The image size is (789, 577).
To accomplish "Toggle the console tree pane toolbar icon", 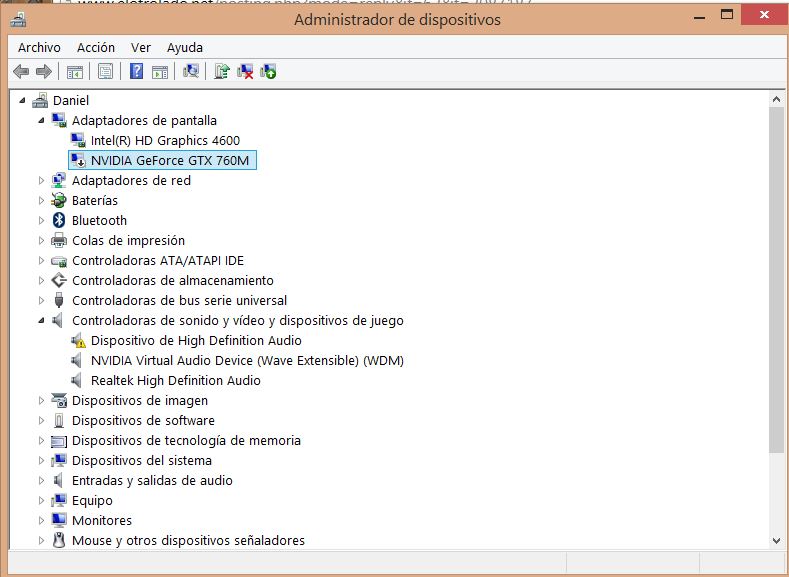I will [x=75, y=72].
